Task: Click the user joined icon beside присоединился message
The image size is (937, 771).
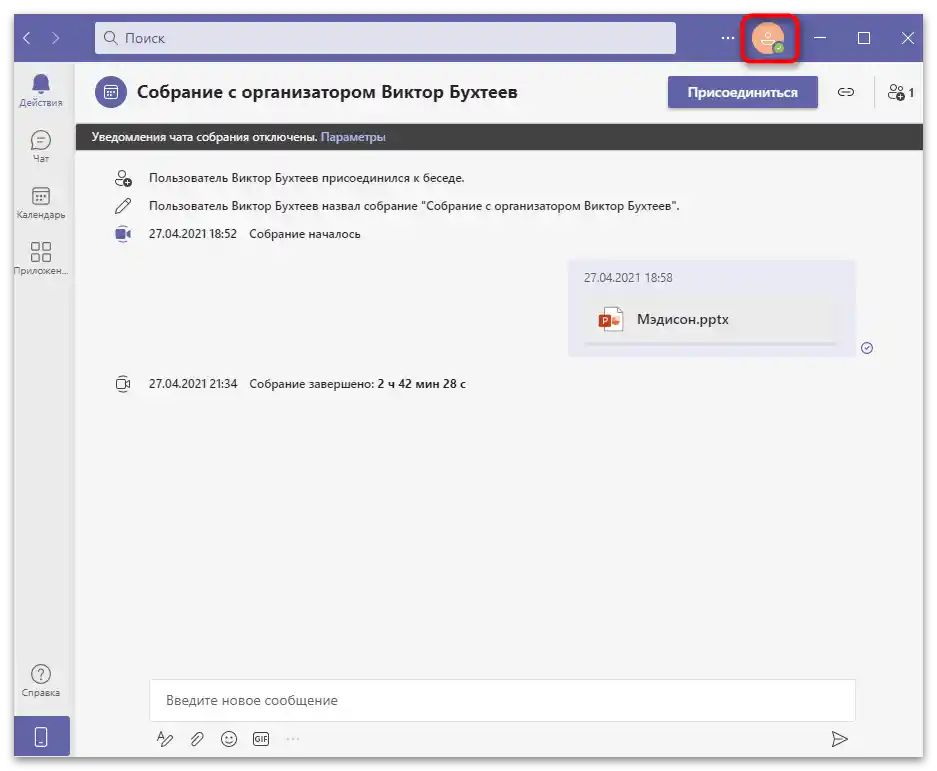Action: click(x=123, y=178)
